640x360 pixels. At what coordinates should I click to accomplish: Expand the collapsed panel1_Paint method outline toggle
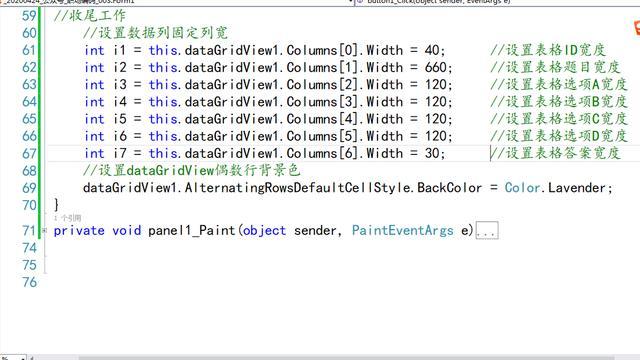pyautogui.click(x=44, y=231)
